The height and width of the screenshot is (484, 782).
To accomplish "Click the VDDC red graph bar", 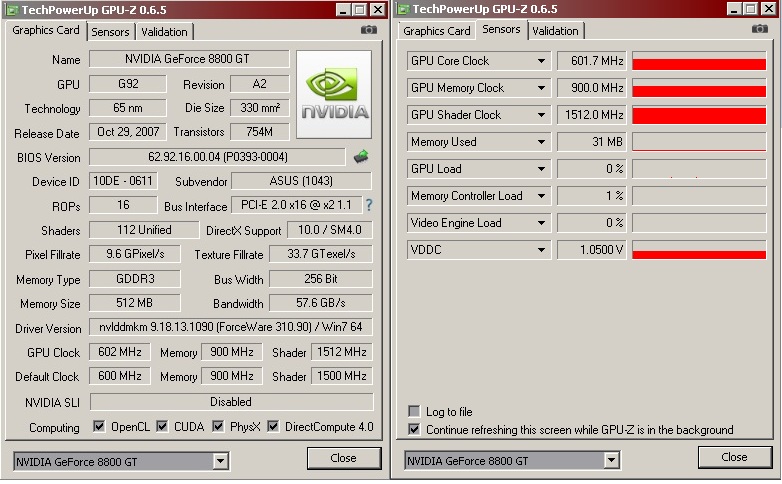I will 699,255.
